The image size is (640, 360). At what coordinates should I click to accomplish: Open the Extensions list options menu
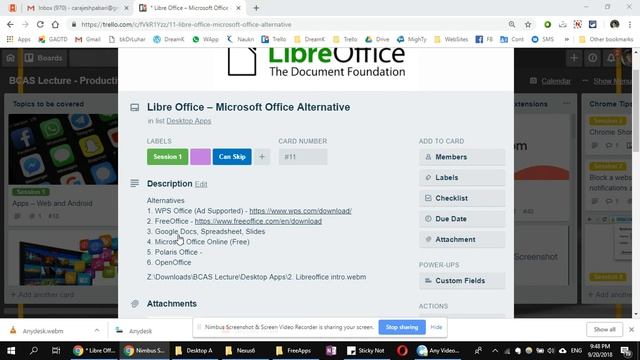[x=567, y=104]
